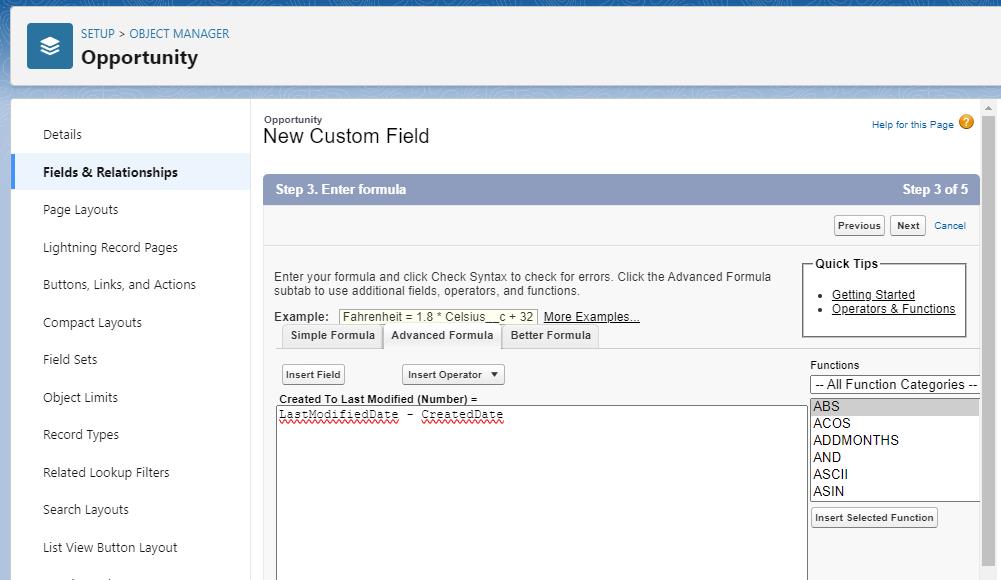Click the Previous button
The image size is (1001, 580).
coord(858,225)
